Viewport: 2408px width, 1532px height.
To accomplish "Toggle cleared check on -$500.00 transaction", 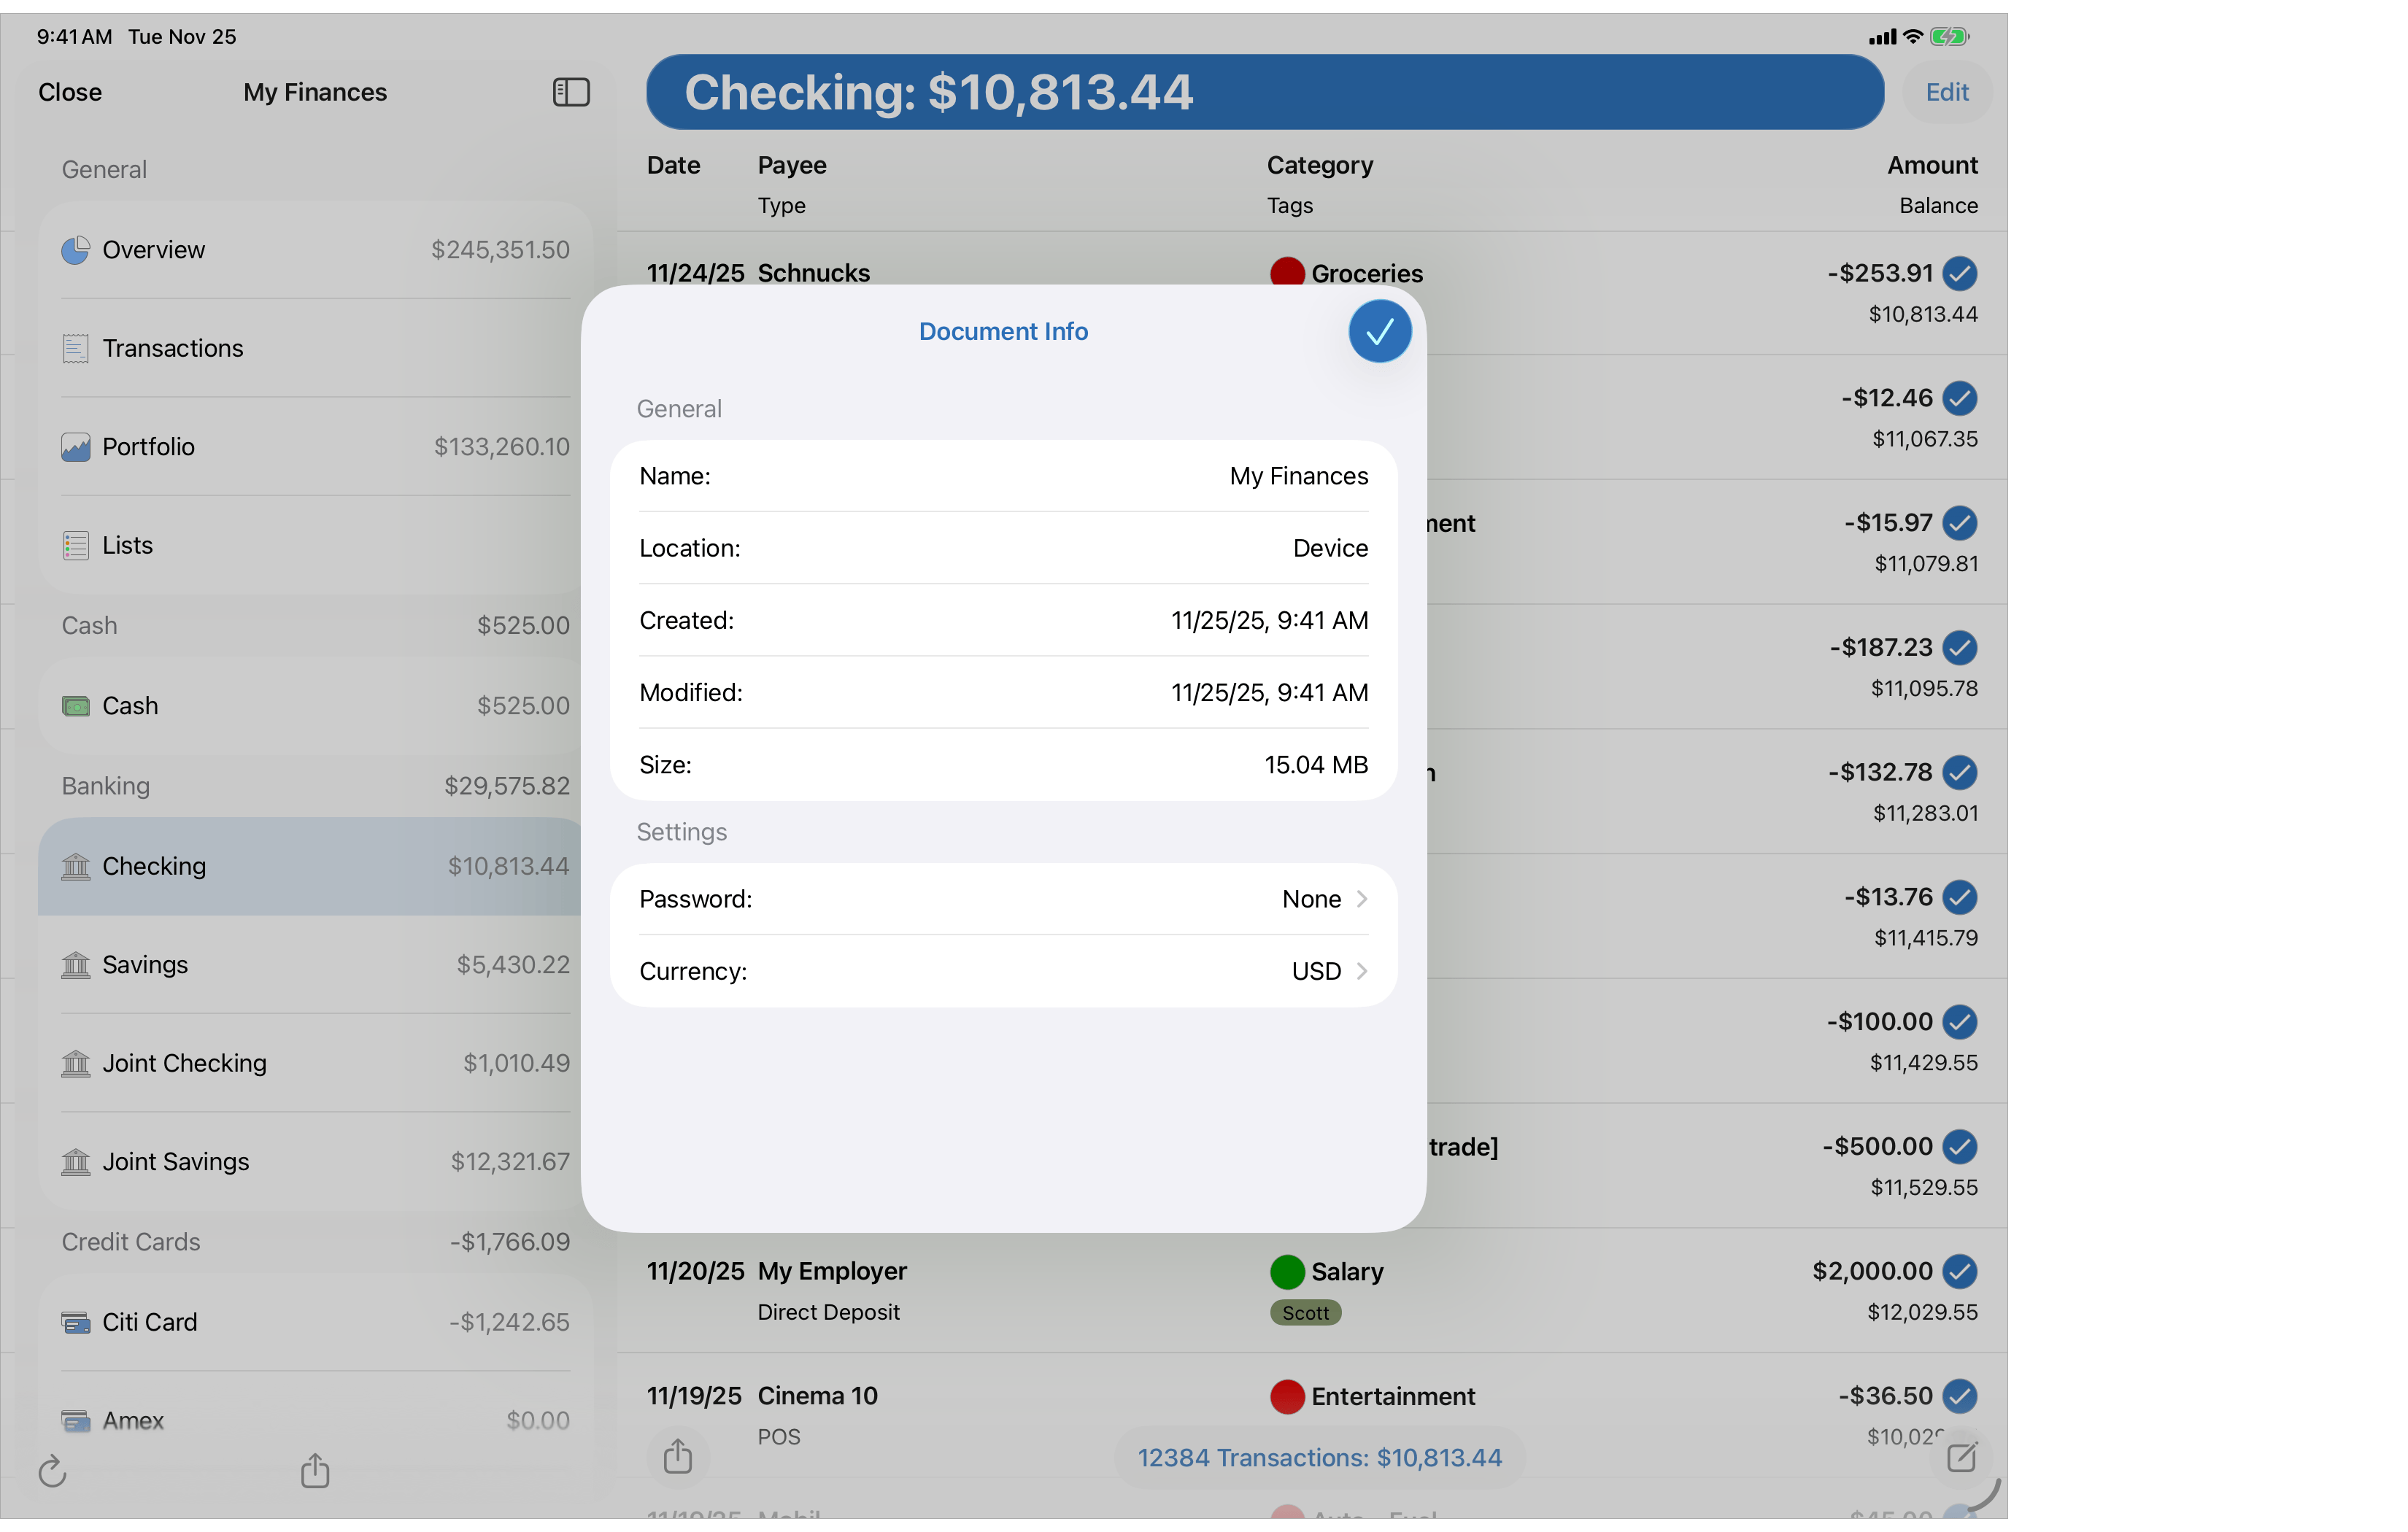I will 1959,1146.
